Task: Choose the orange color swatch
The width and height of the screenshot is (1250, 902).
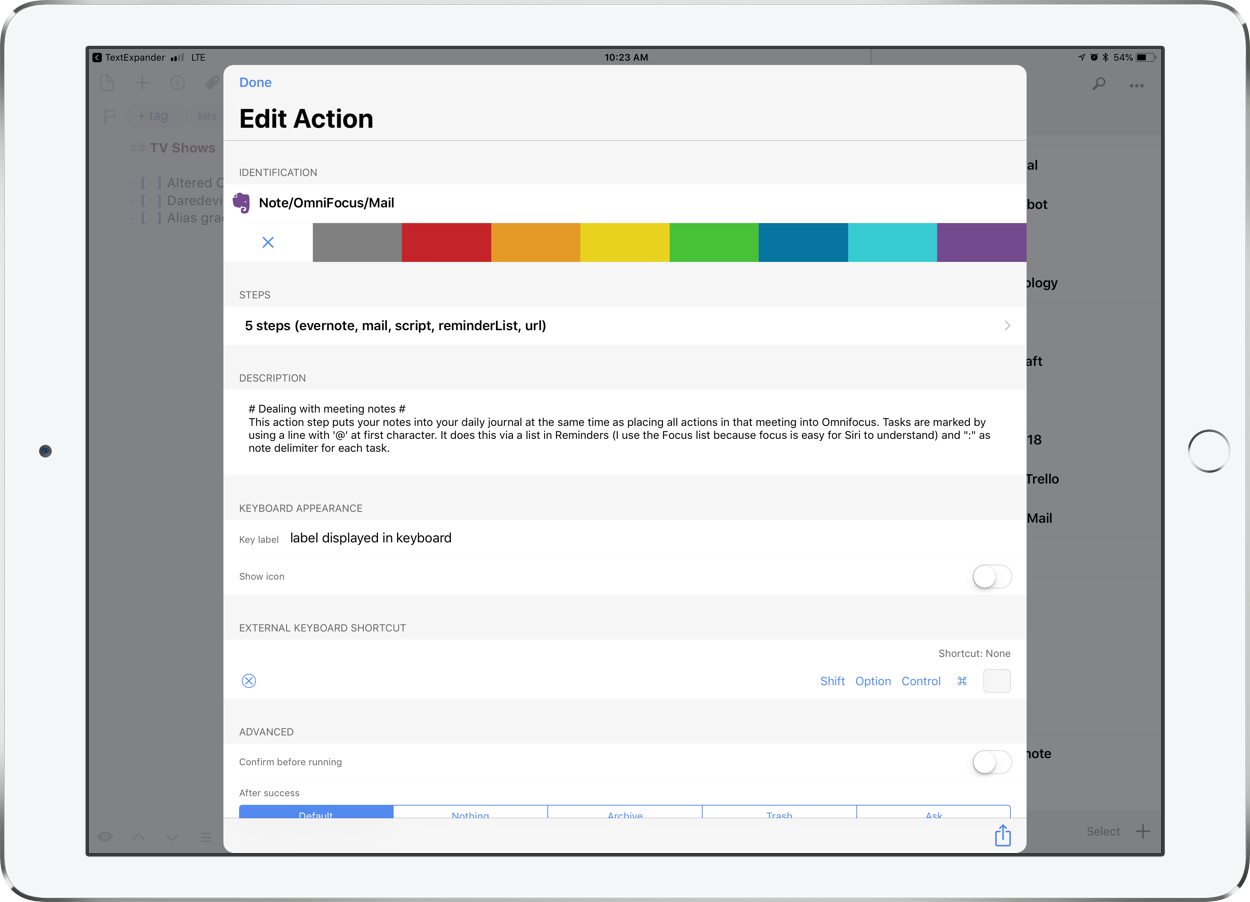Action: (x=535, y=242)
